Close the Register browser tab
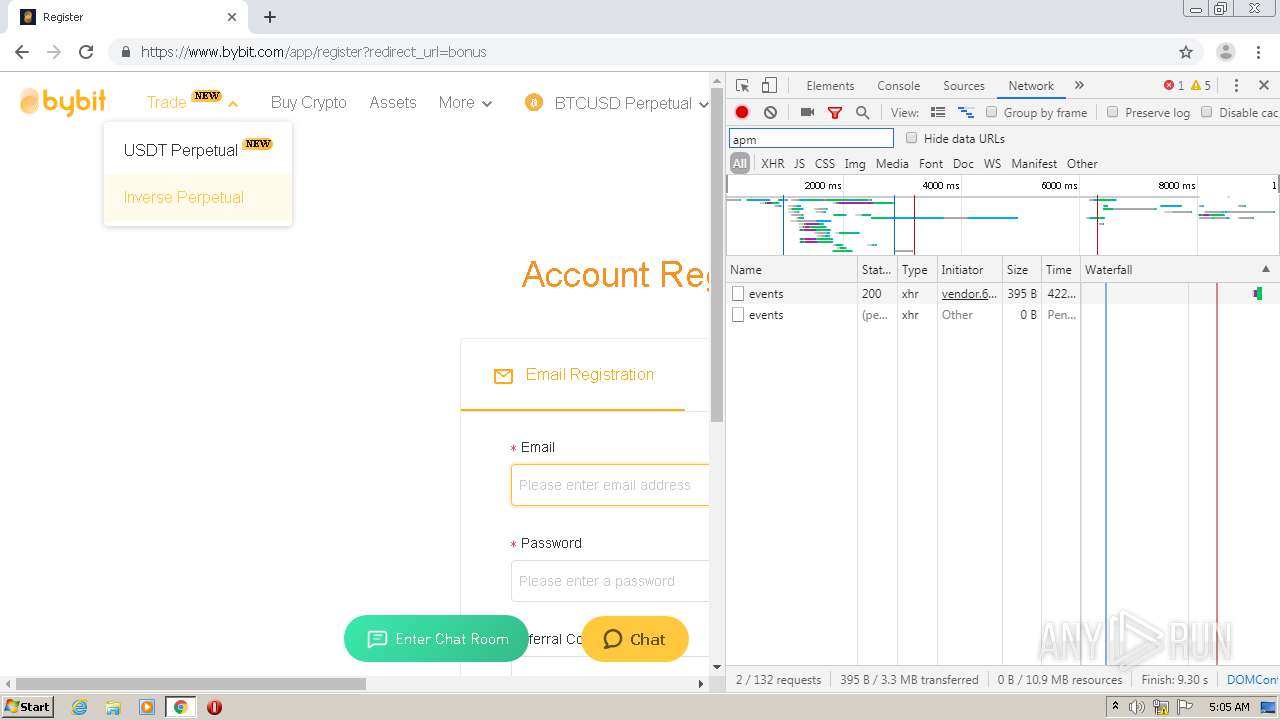This screenshot has height=720, width=1280. (x=232, y=17)
